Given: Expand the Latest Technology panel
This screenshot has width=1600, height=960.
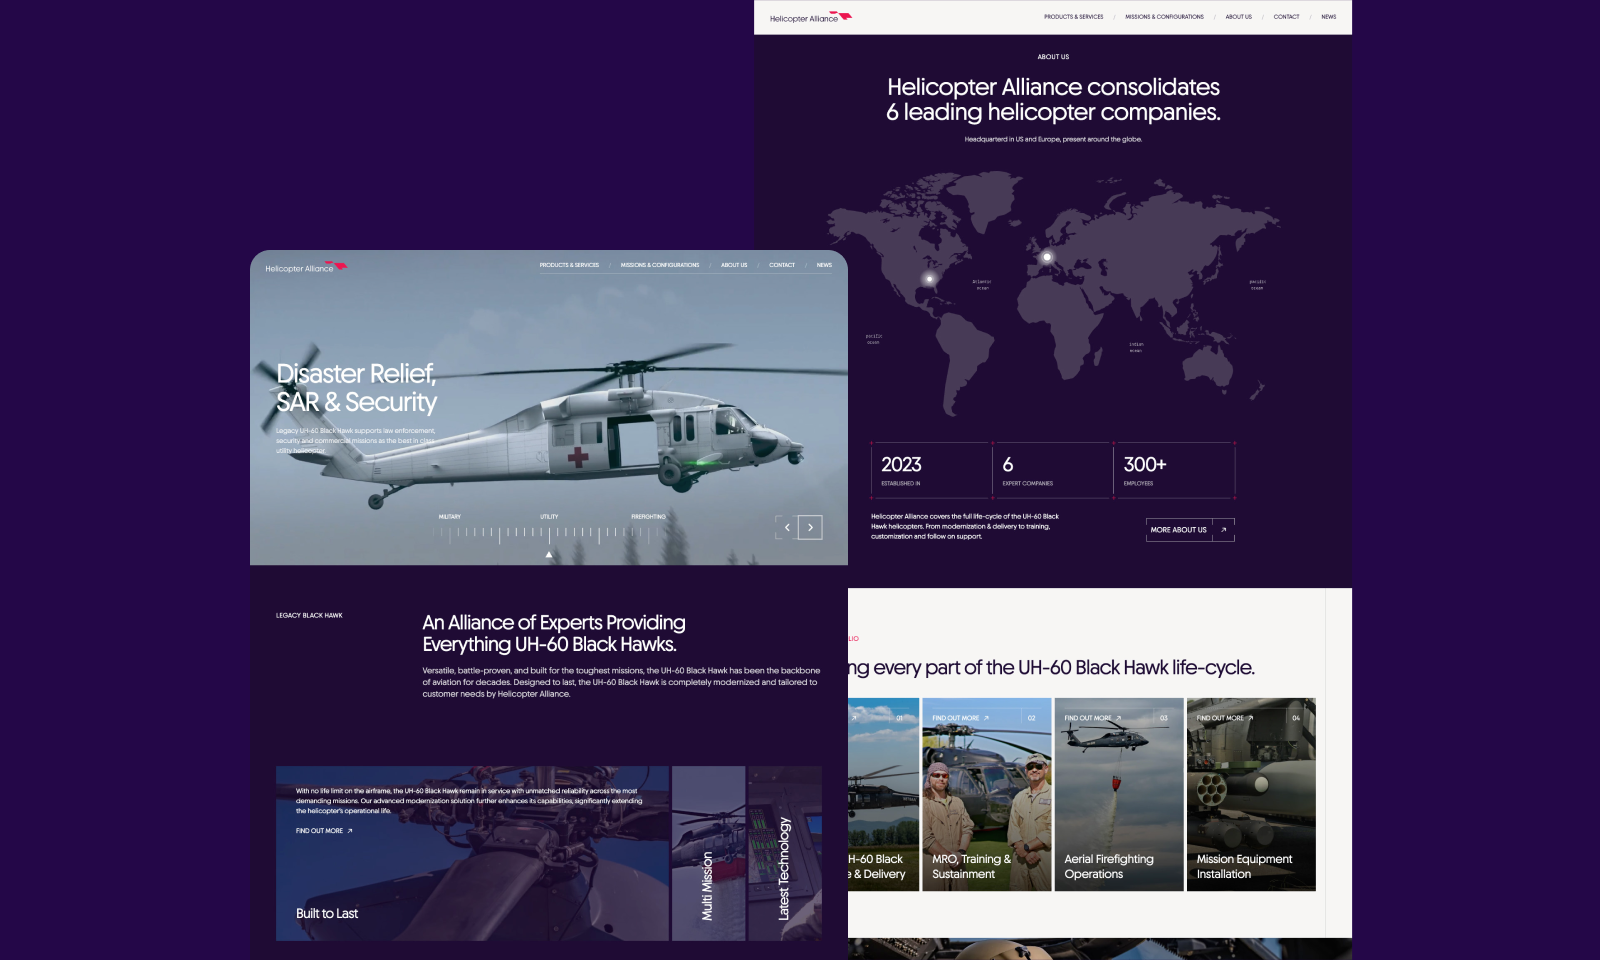Looking at the screenshot, I should coord(785,853).
